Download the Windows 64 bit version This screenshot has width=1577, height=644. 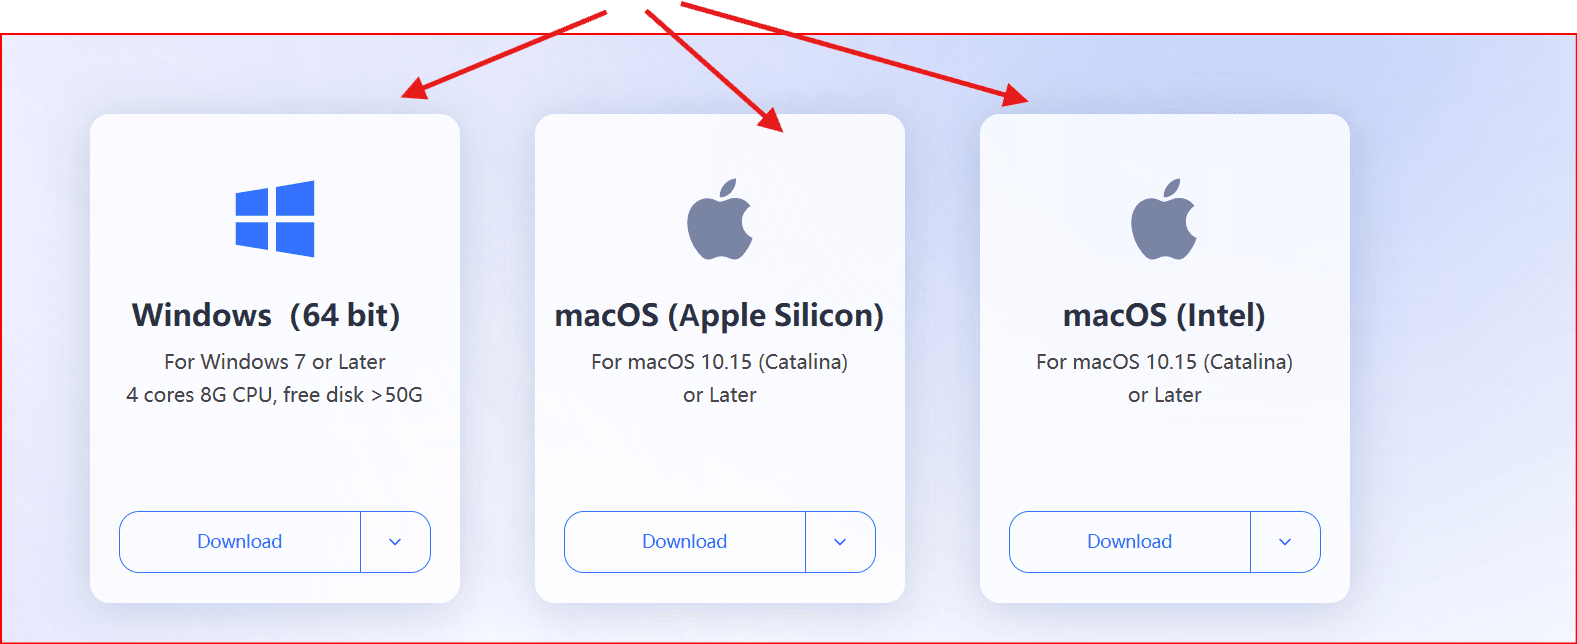coord(240,542)
